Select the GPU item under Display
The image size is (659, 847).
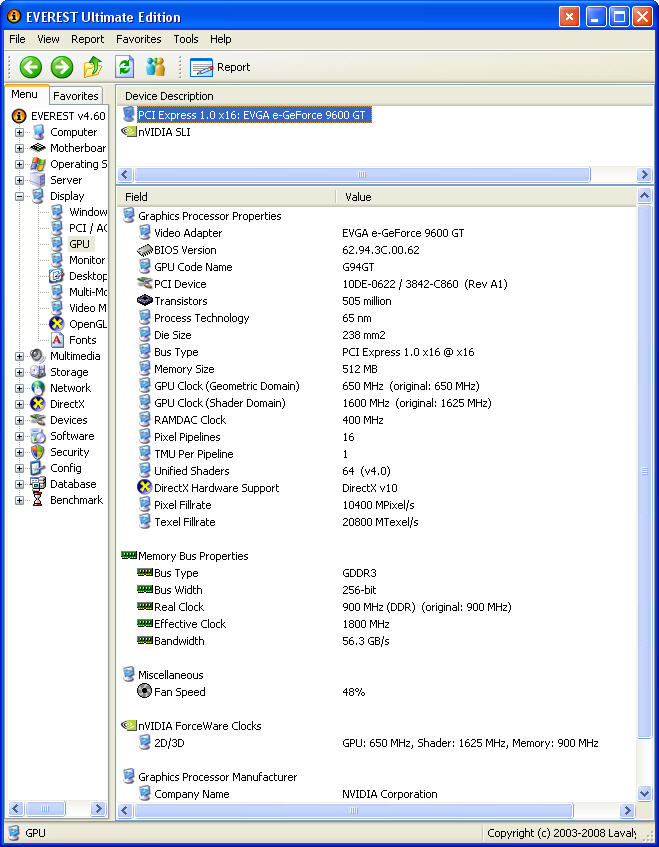[79, 244]
